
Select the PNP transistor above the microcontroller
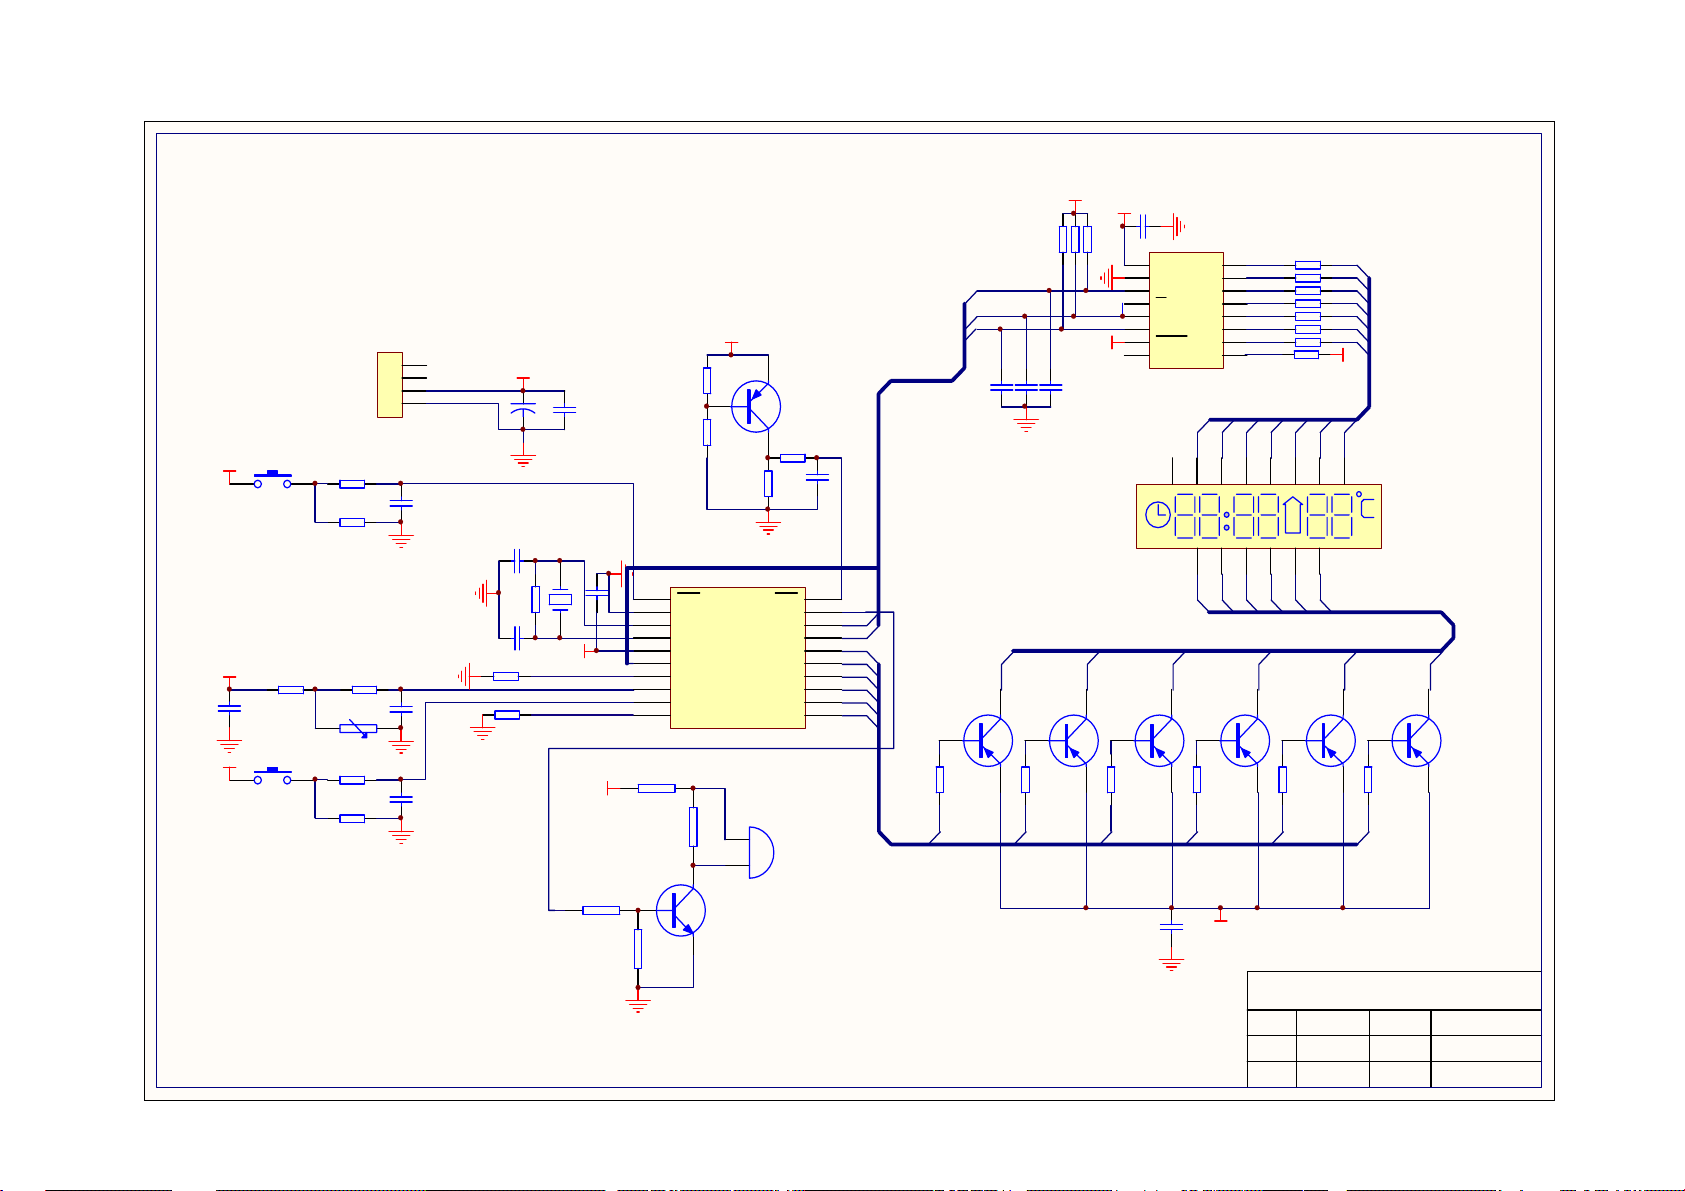tap(756, 406)
